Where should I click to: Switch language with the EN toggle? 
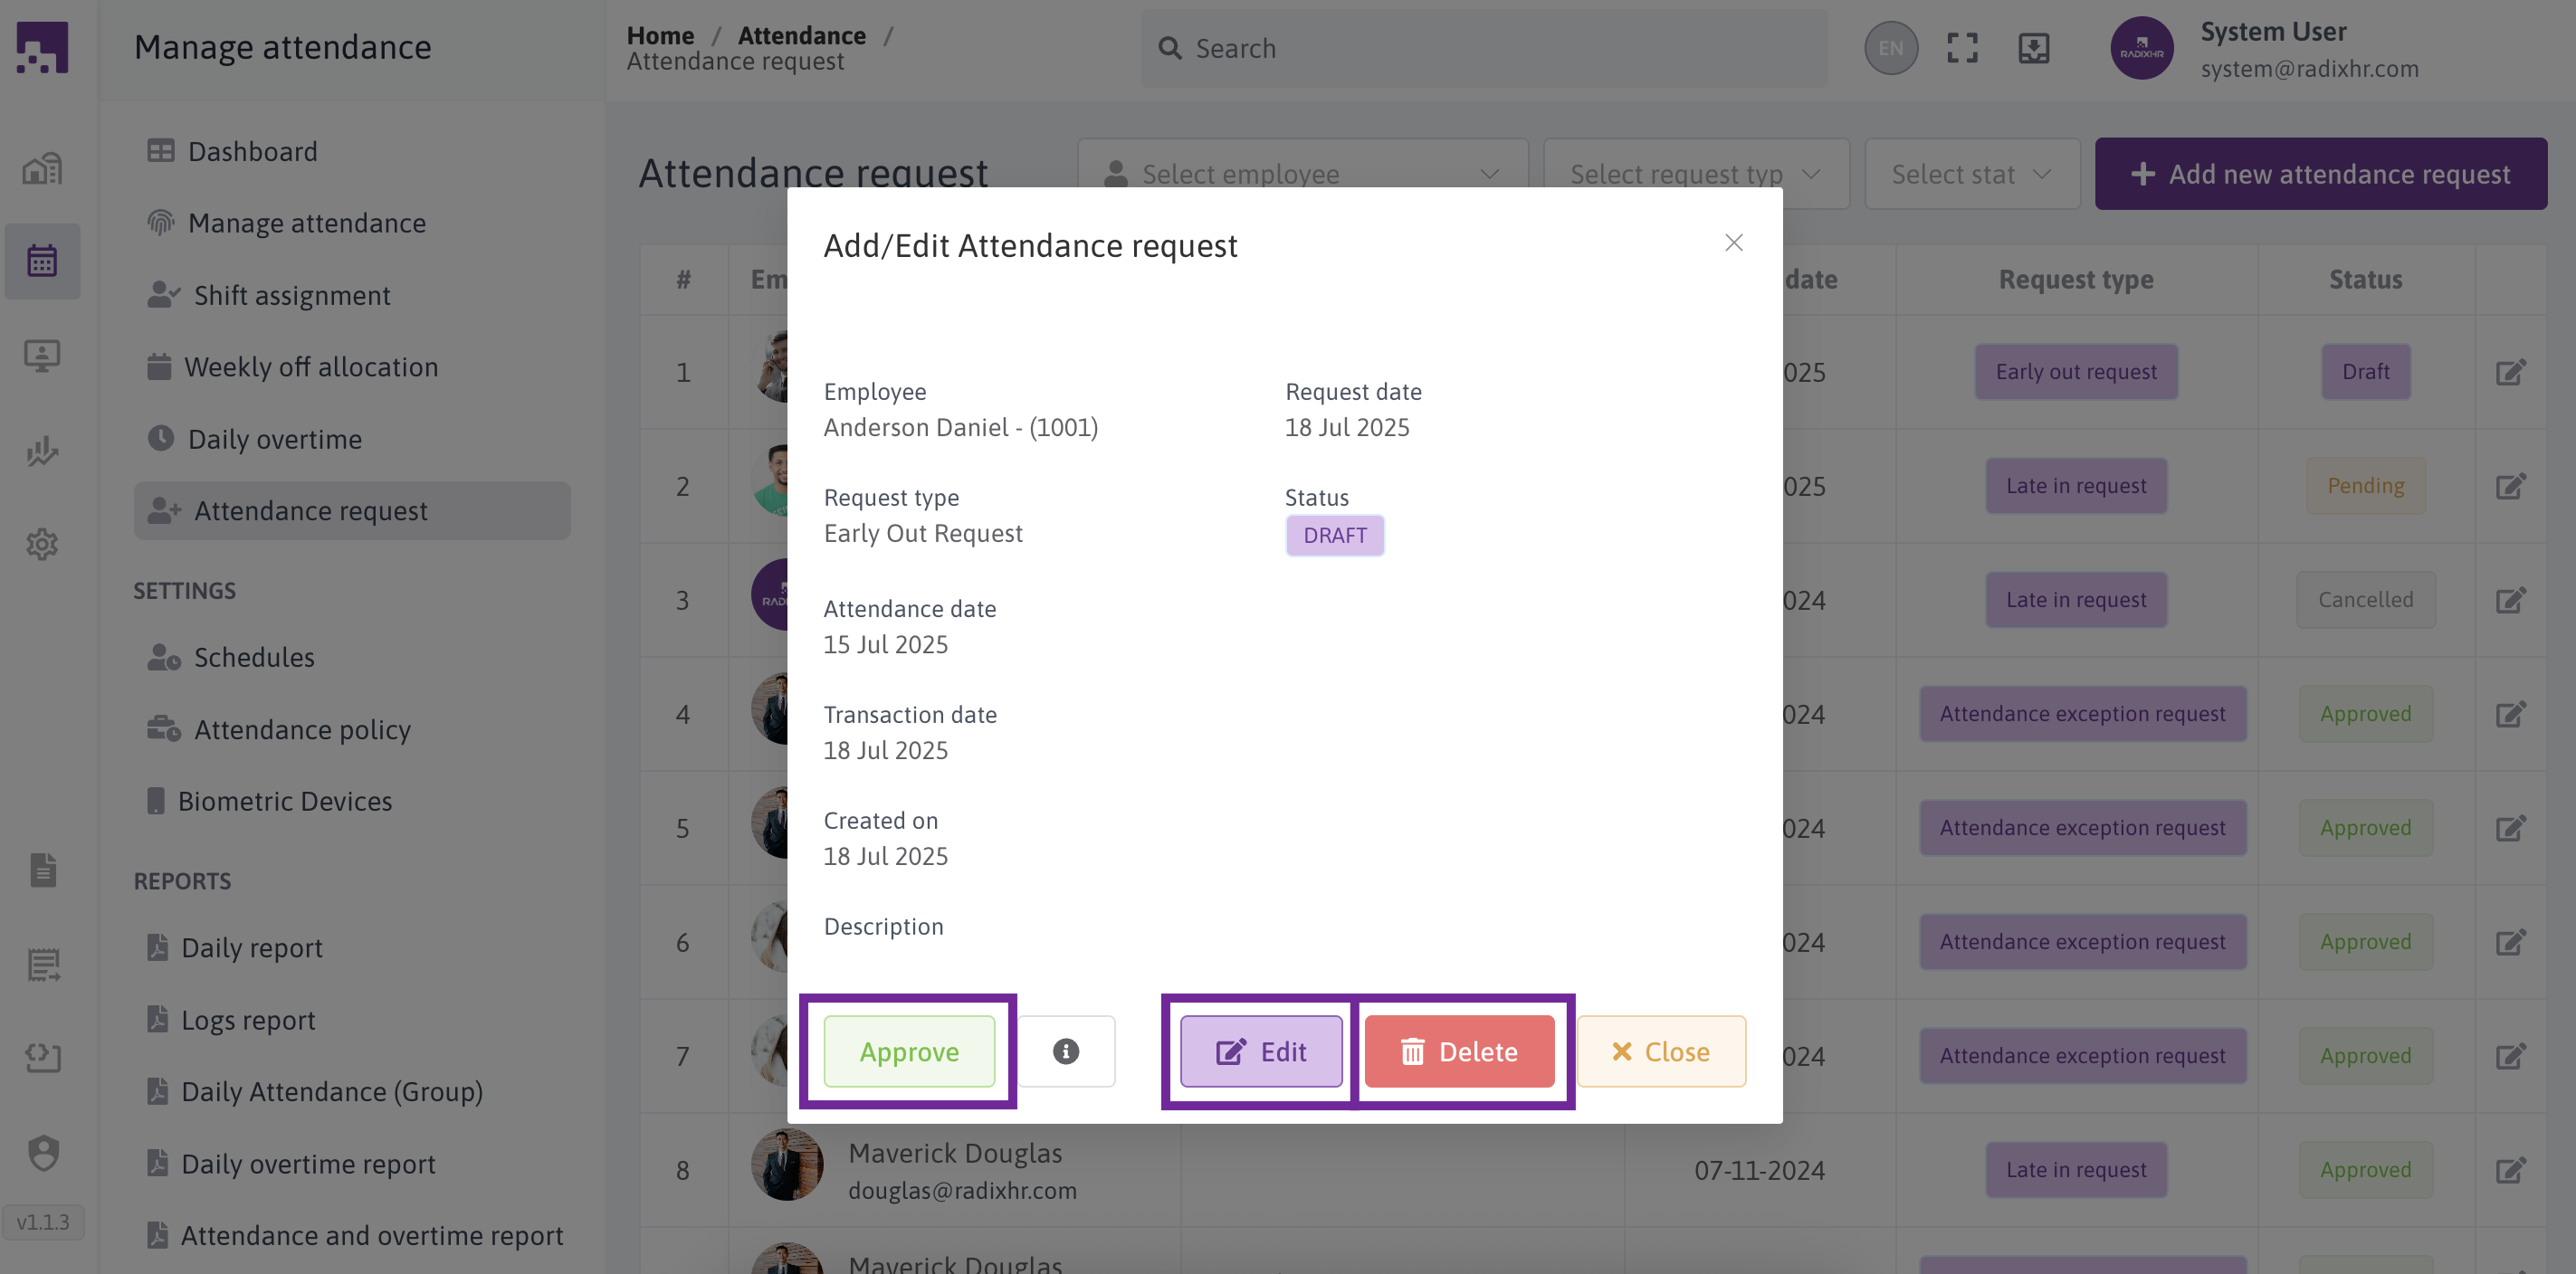1890,48
